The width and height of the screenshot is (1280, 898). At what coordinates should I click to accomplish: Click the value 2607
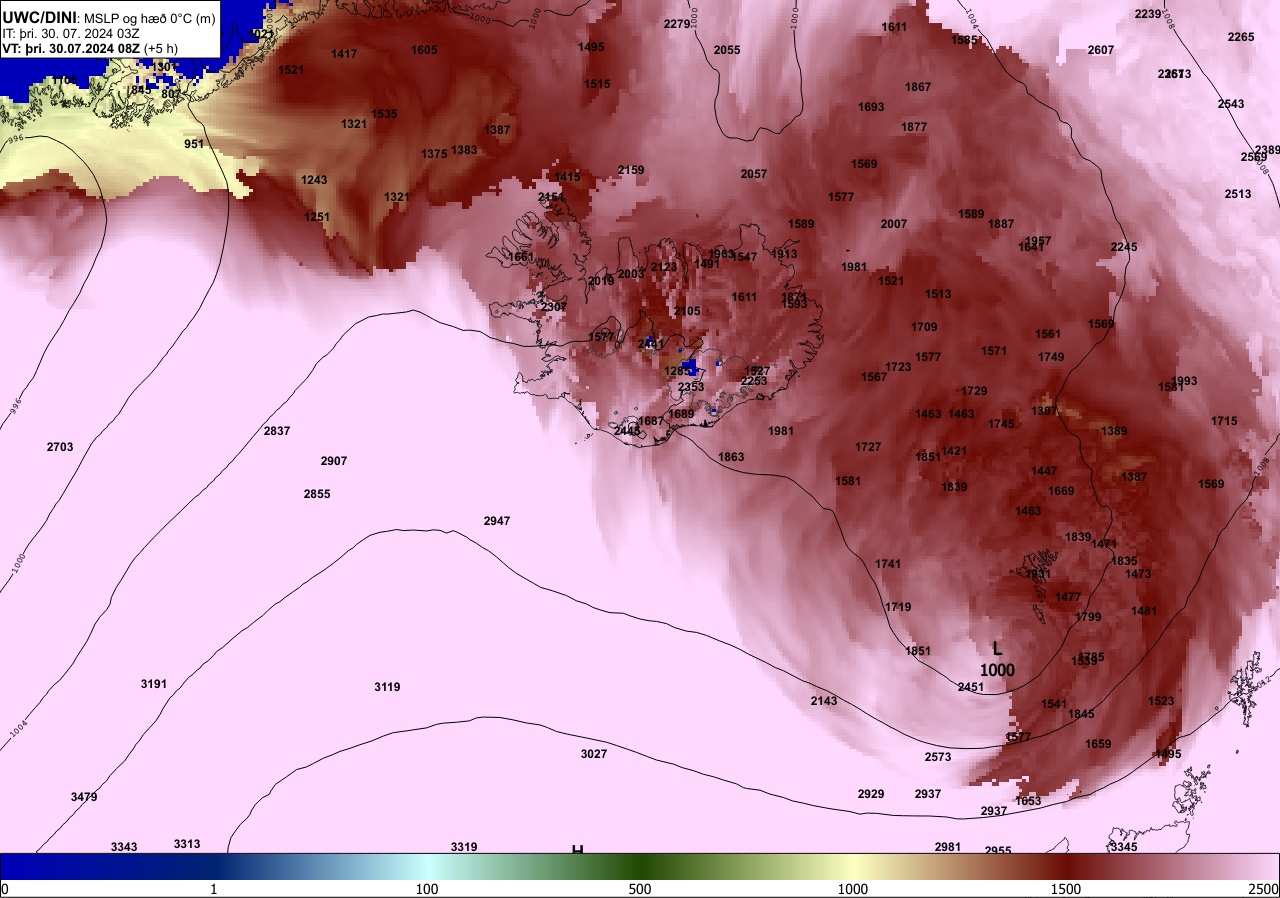click(1100, 50)
